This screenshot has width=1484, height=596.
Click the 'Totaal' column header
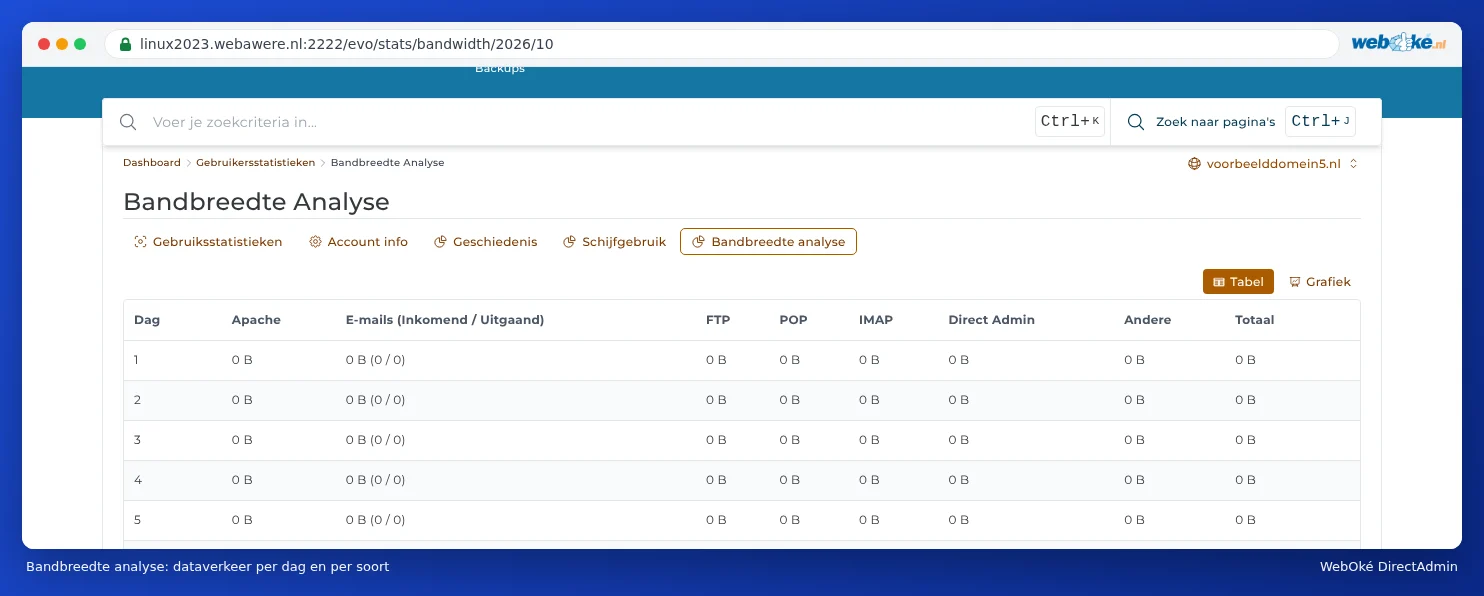pos(1255,320)
